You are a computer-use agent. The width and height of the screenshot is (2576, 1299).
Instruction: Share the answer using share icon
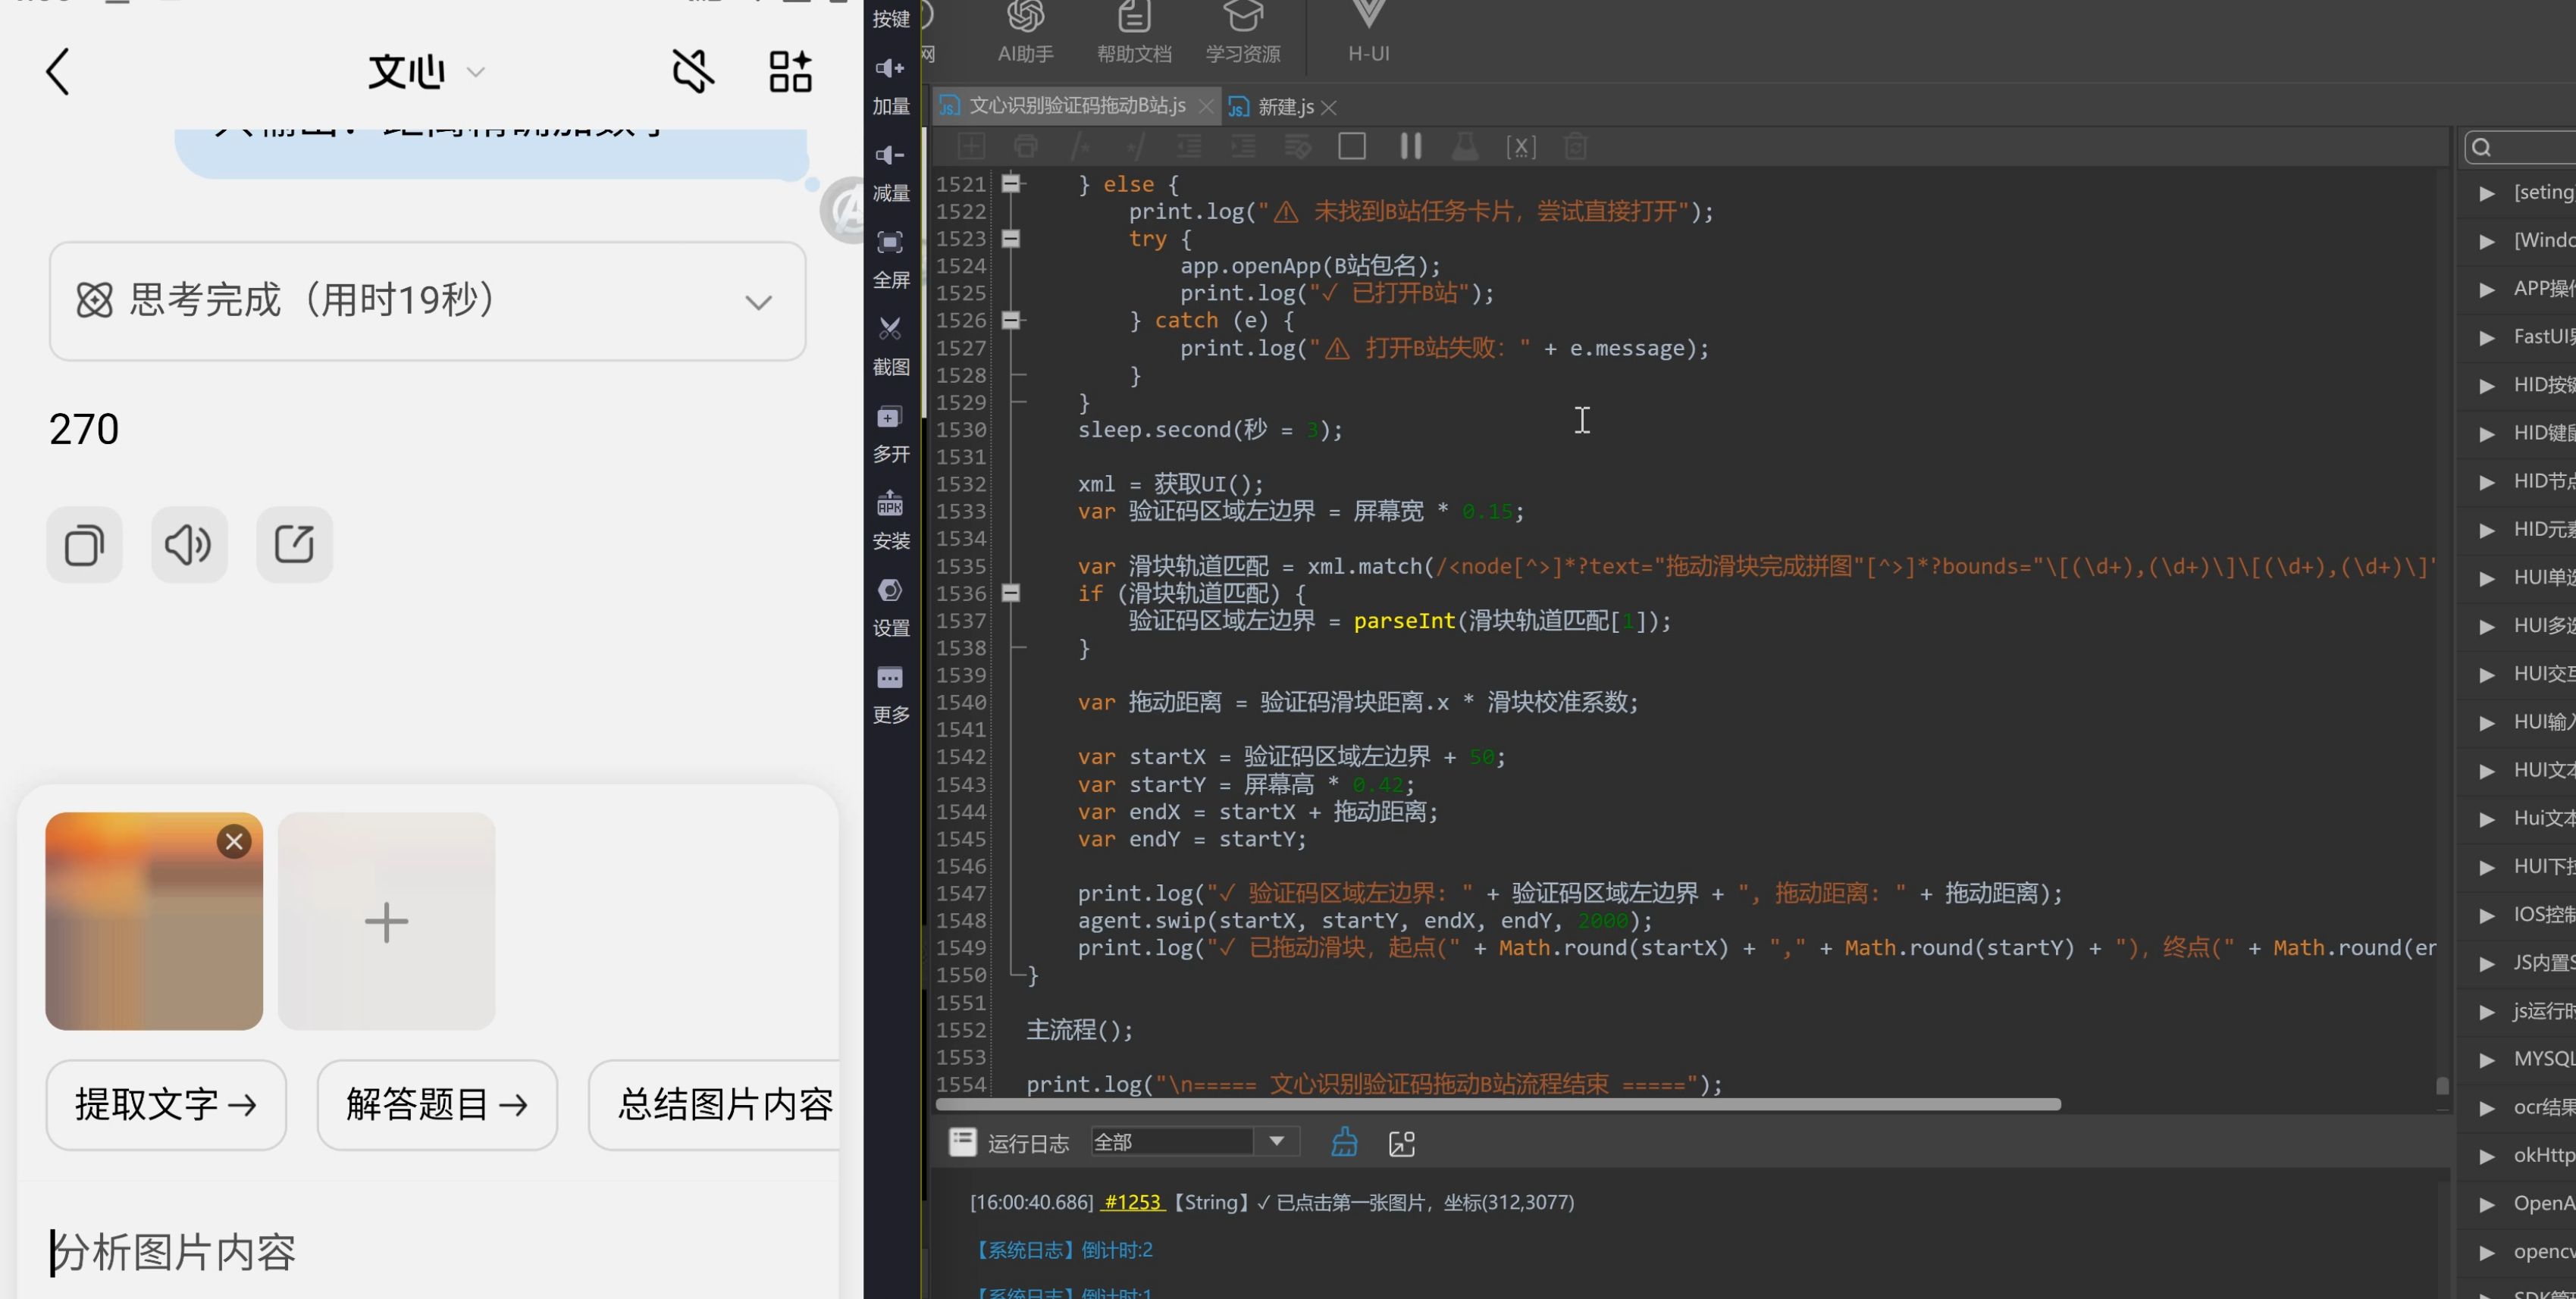pos(294,545)
